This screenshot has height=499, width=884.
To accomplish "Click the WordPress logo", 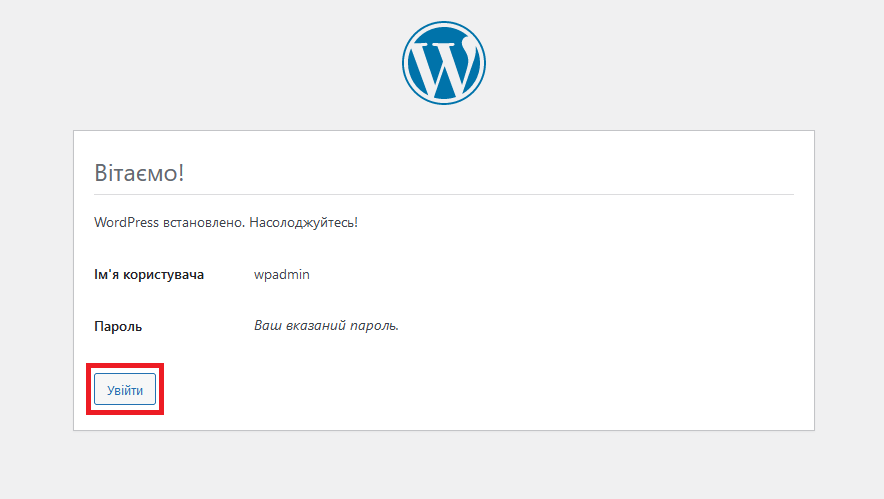I will pos(443,61).
